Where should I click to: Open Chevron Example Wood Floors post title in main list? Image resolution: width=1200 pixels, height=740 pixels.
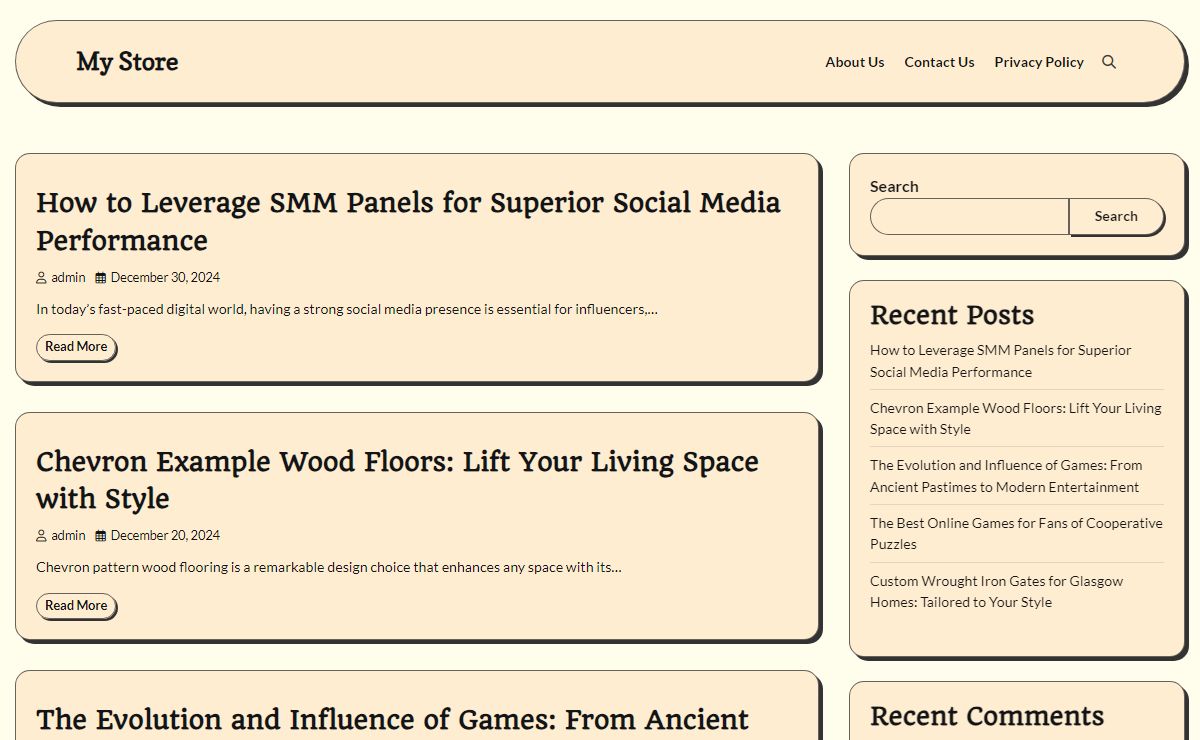pos(397,480)
